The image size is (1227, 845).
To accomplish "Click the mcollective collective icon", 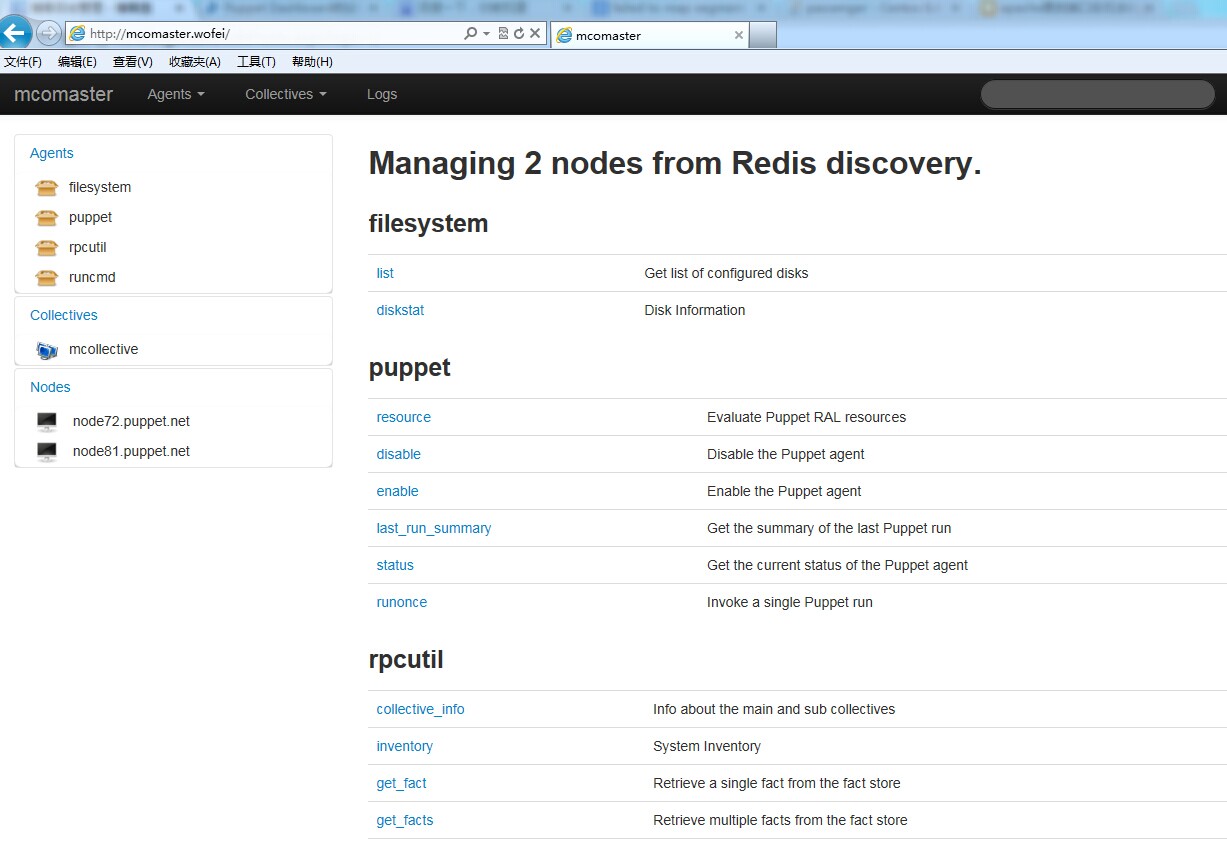I will pos(47,350).
